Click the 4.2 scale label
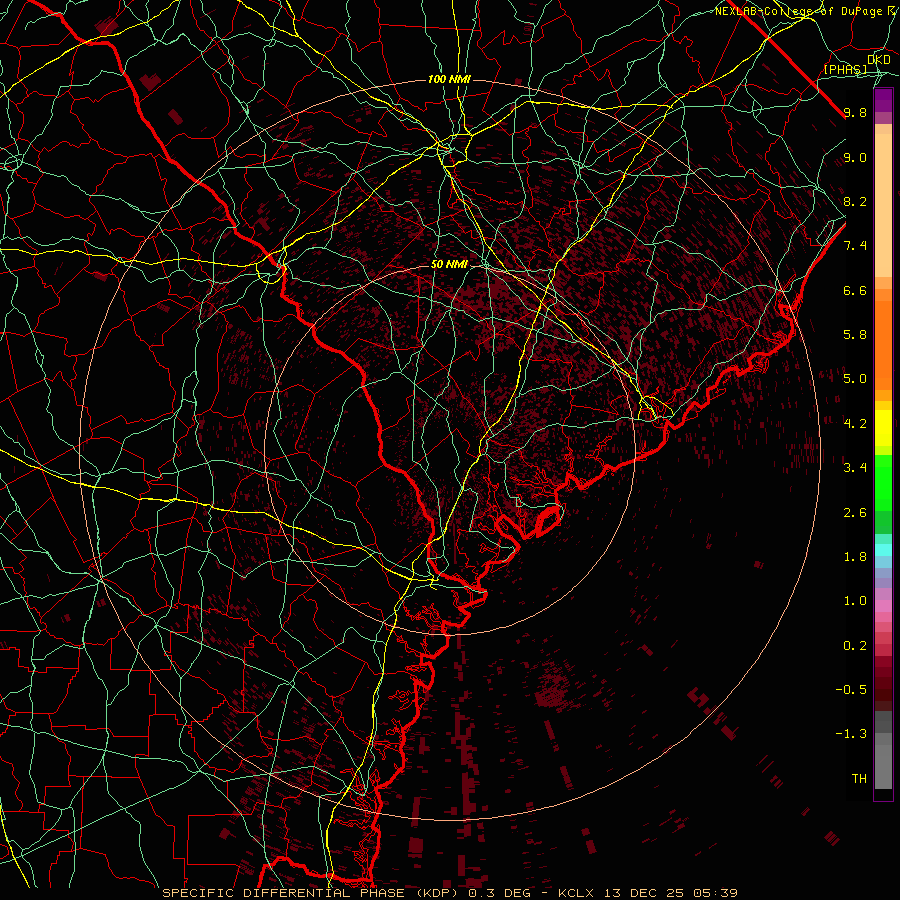The image size is (900, 900). click(855, 424)
